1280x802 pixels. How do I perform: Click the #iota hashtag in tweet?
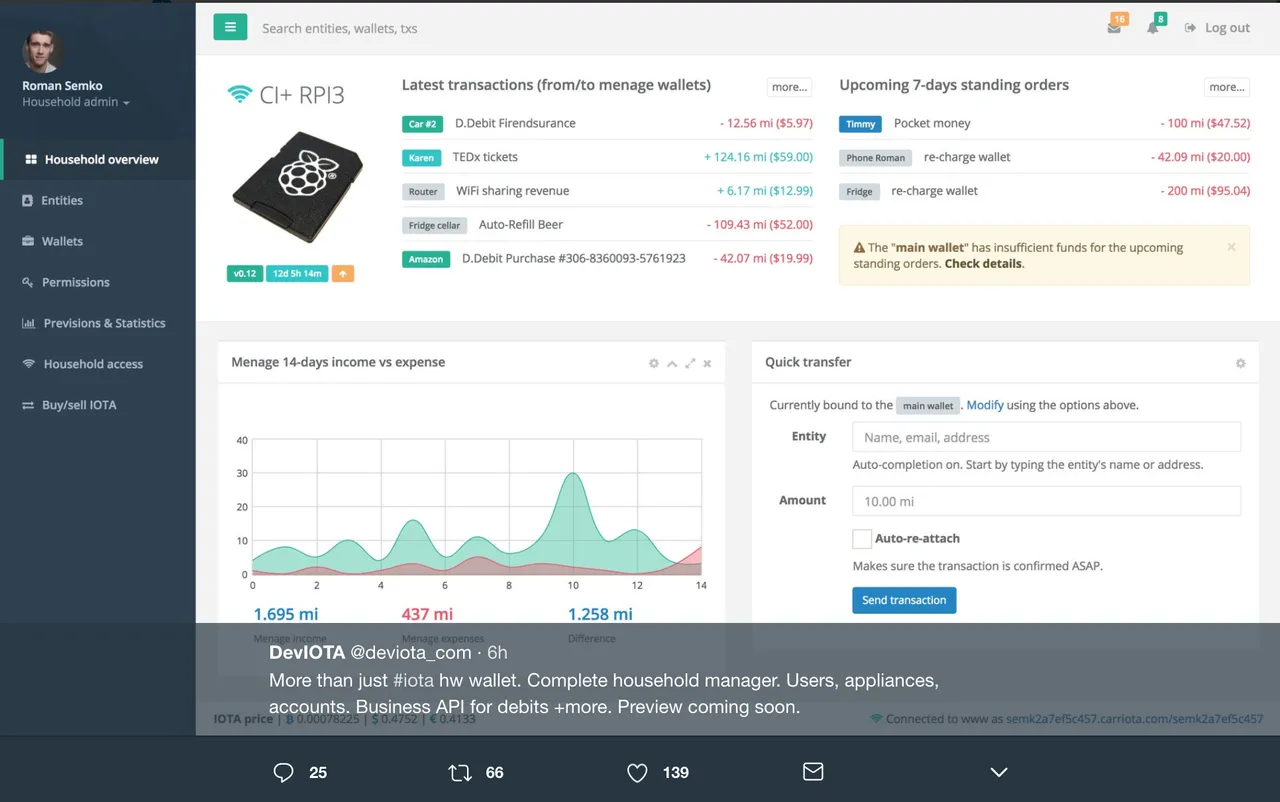(x=414, y=680)
